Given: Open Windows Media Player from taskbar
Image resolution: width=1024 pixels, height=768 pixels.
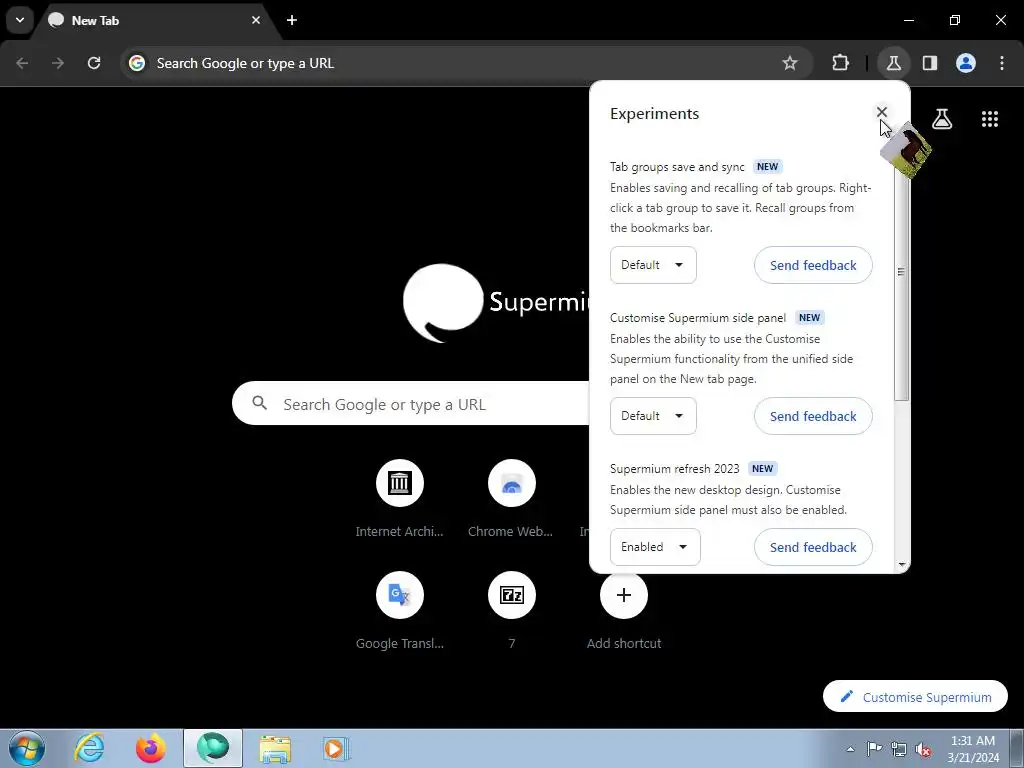Looking at the screenshot, I should pyautogui.click(x=337, y=749).
